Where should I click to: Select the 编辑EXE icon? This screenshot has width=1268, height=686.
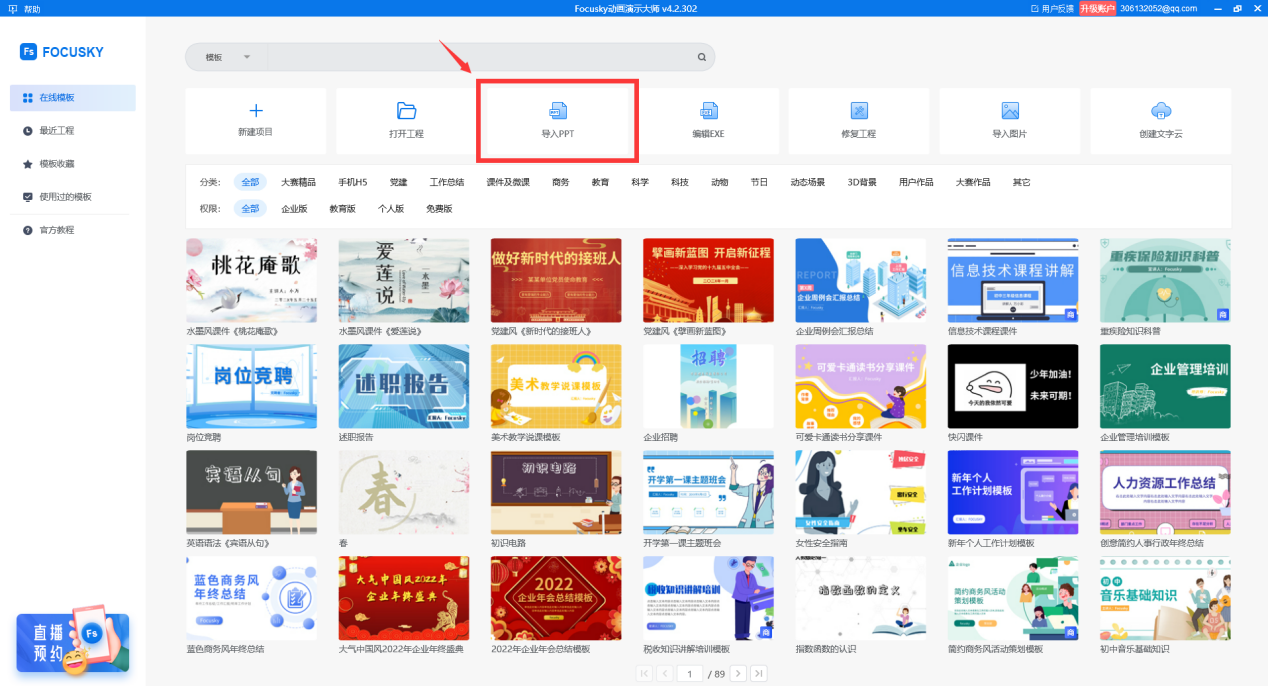708,111
